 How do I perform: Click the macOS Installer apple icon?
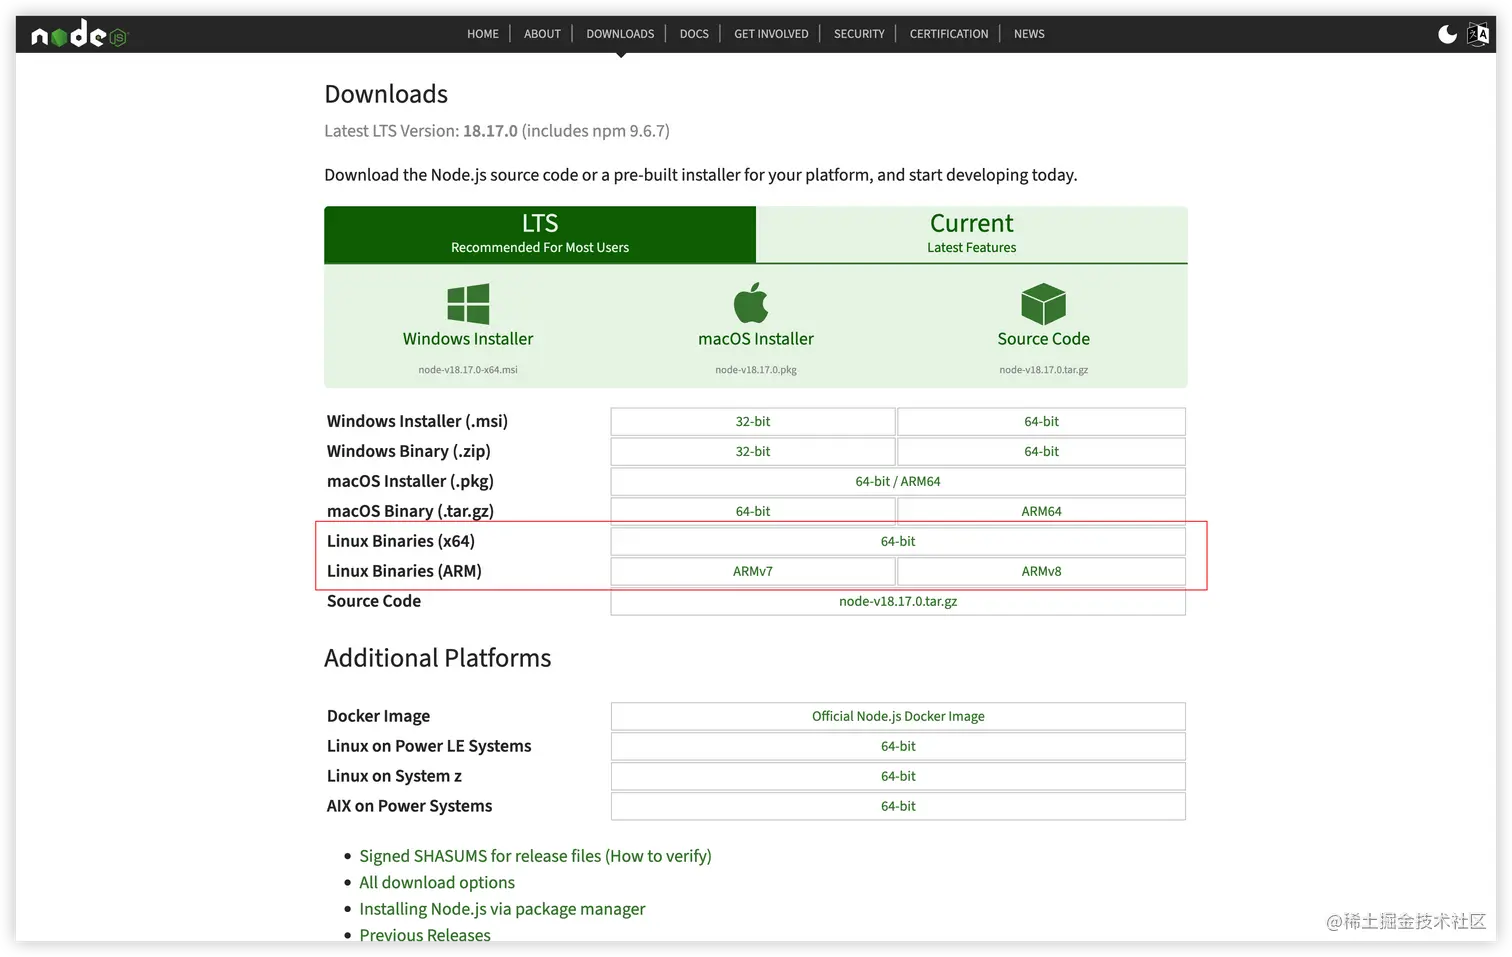751,302
